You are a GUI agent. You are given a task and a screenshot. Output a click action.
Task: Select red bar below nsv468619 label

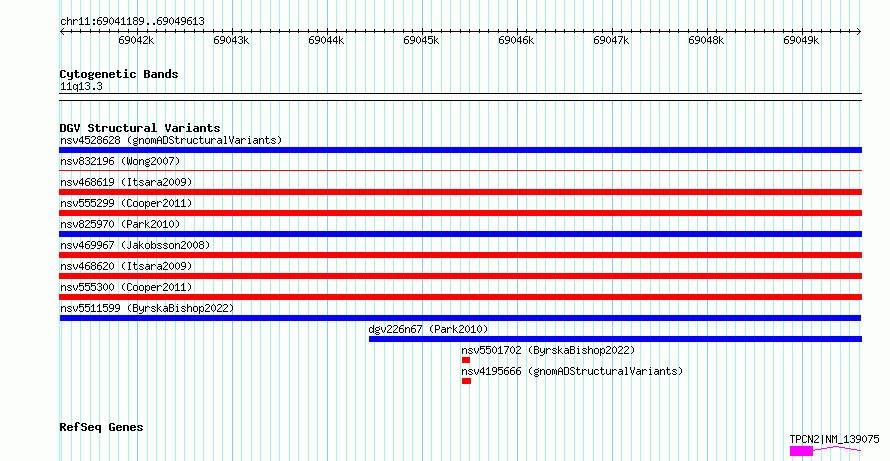pos(460,192)
